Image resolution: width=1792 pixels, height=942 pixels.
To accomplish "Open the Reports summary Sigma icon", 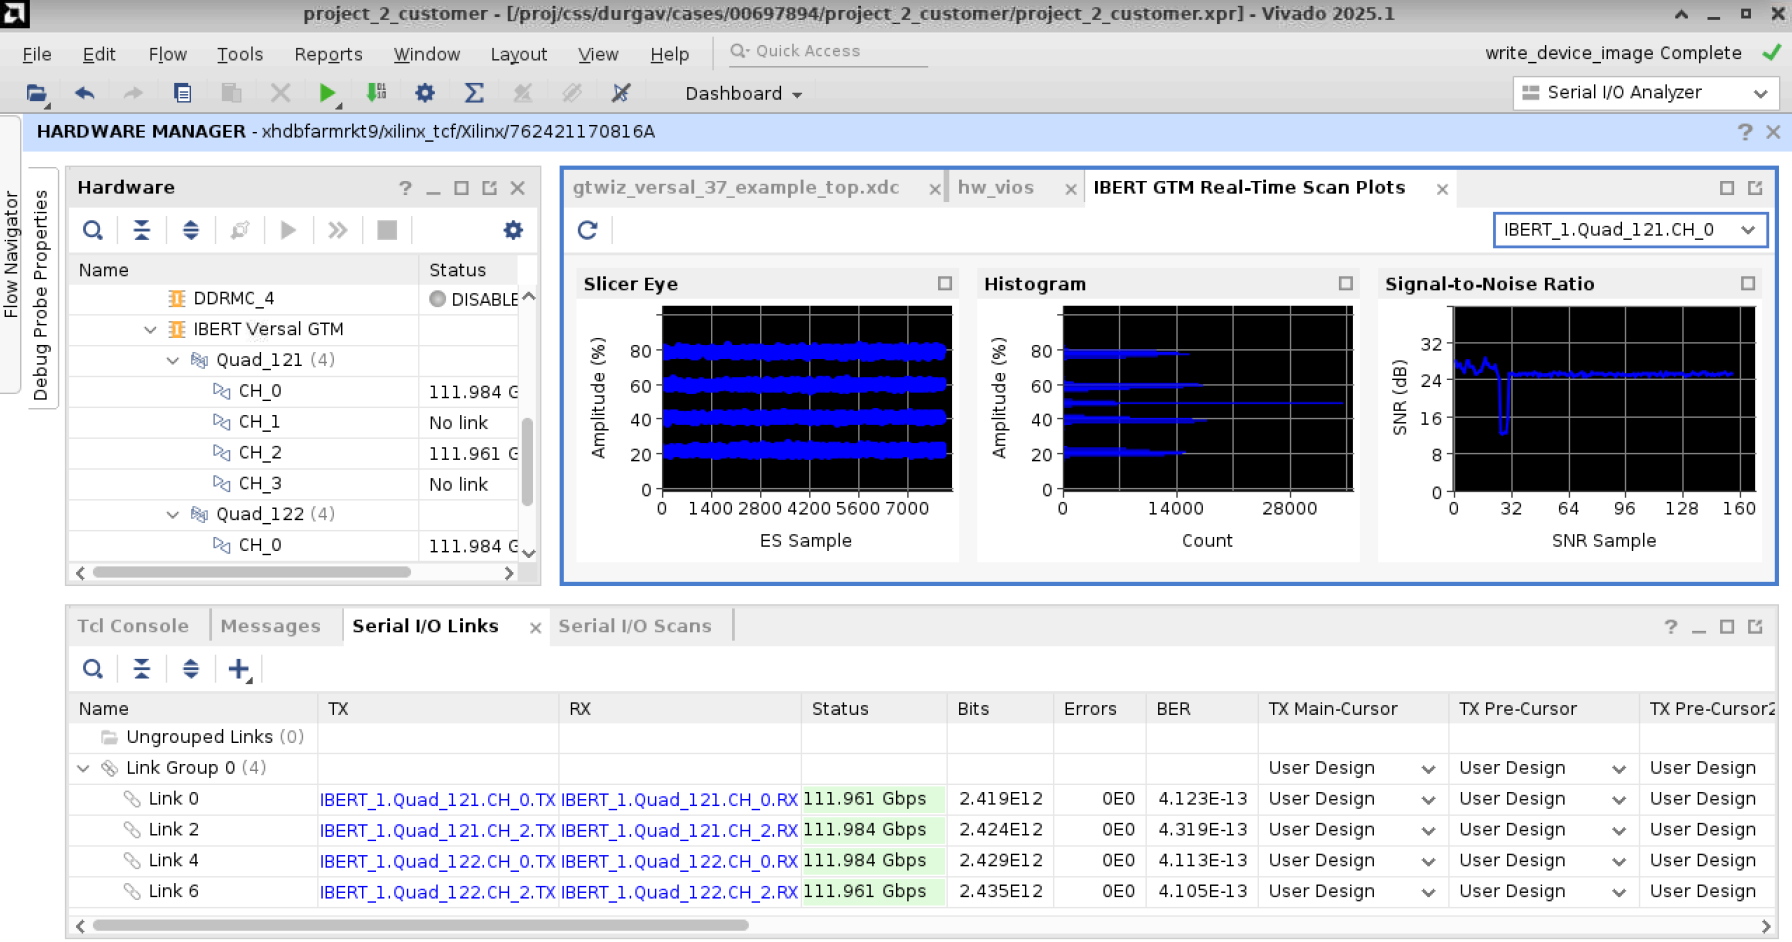I will click(473, 92).
